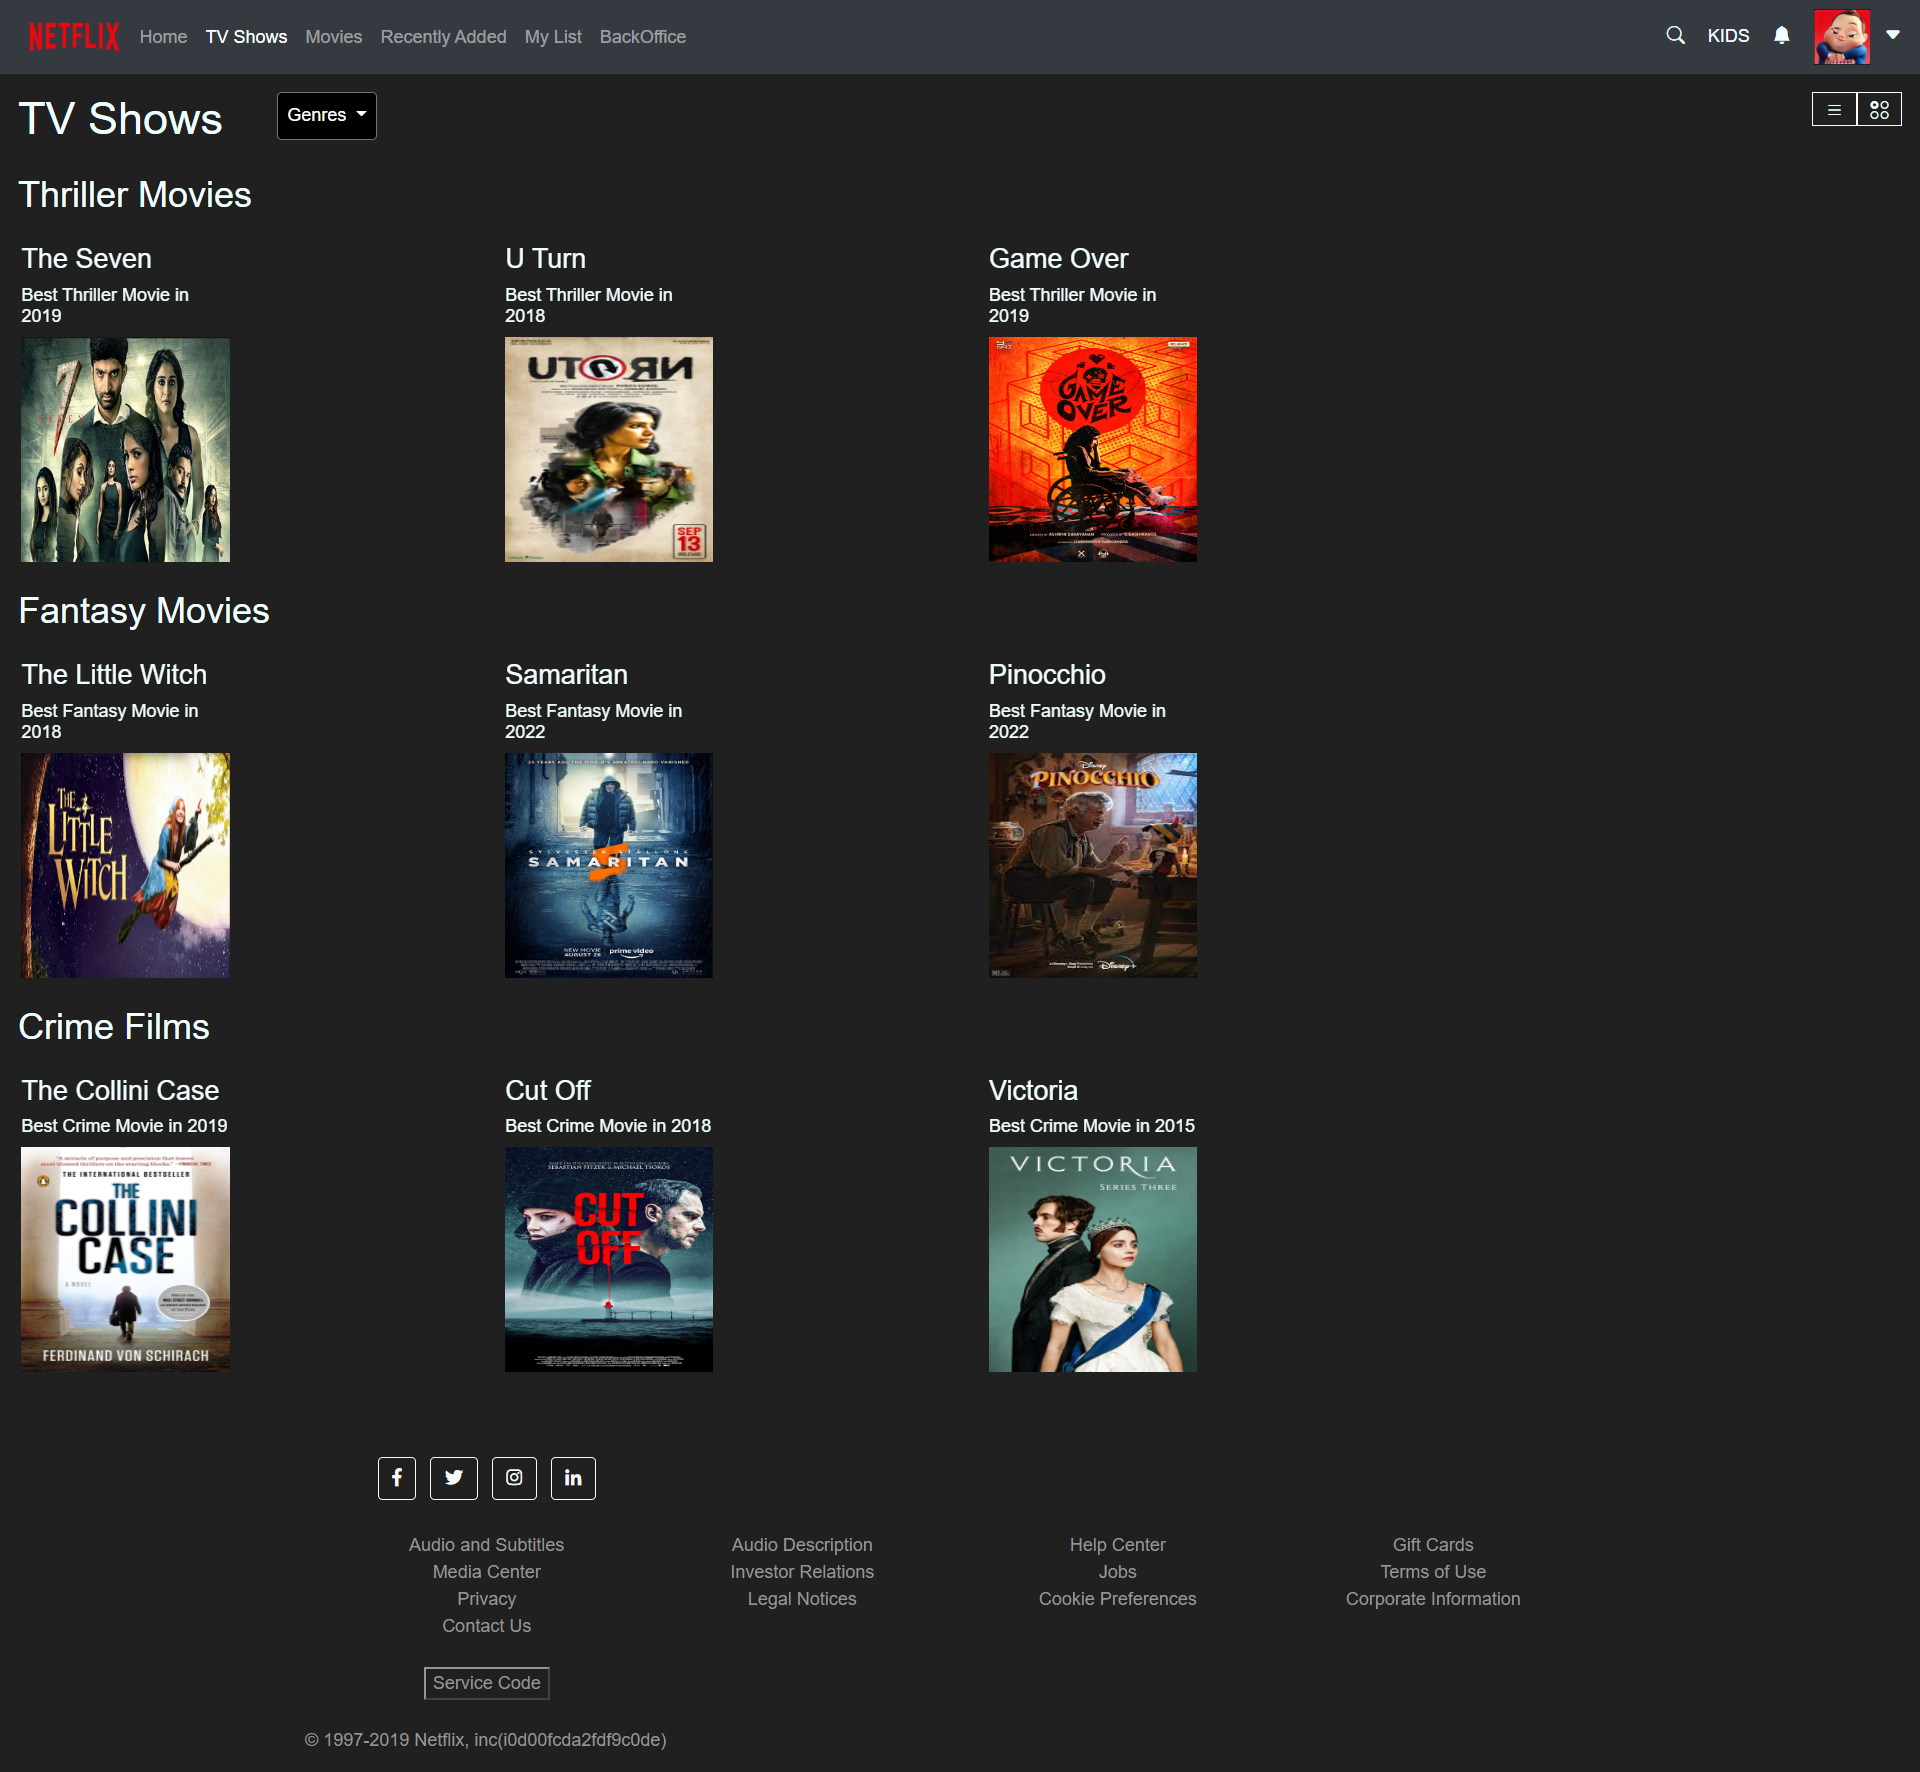Open the Game Over poster
The width and height of the screenshot is (1920, 1772).
(1093, 450)
